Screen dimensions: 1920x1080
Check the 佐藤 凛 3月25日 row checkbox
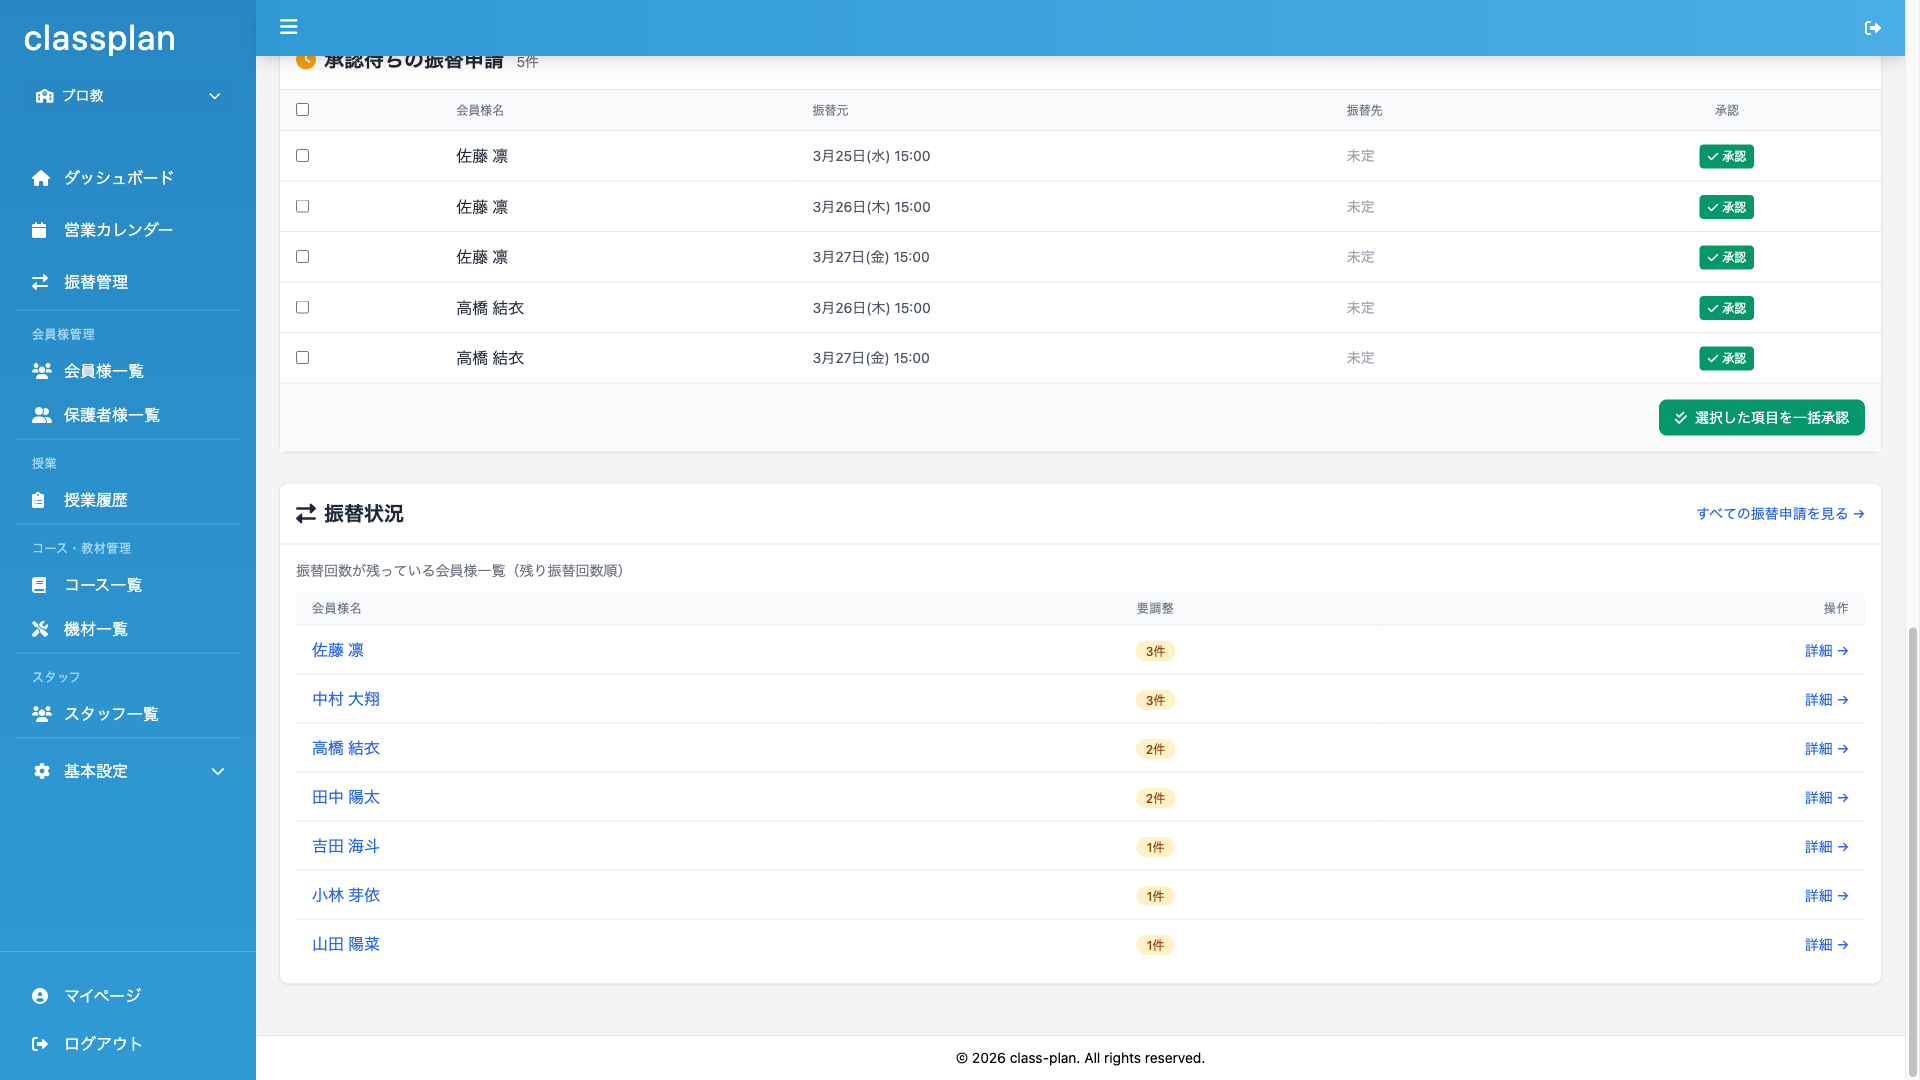tap(303, 156)
